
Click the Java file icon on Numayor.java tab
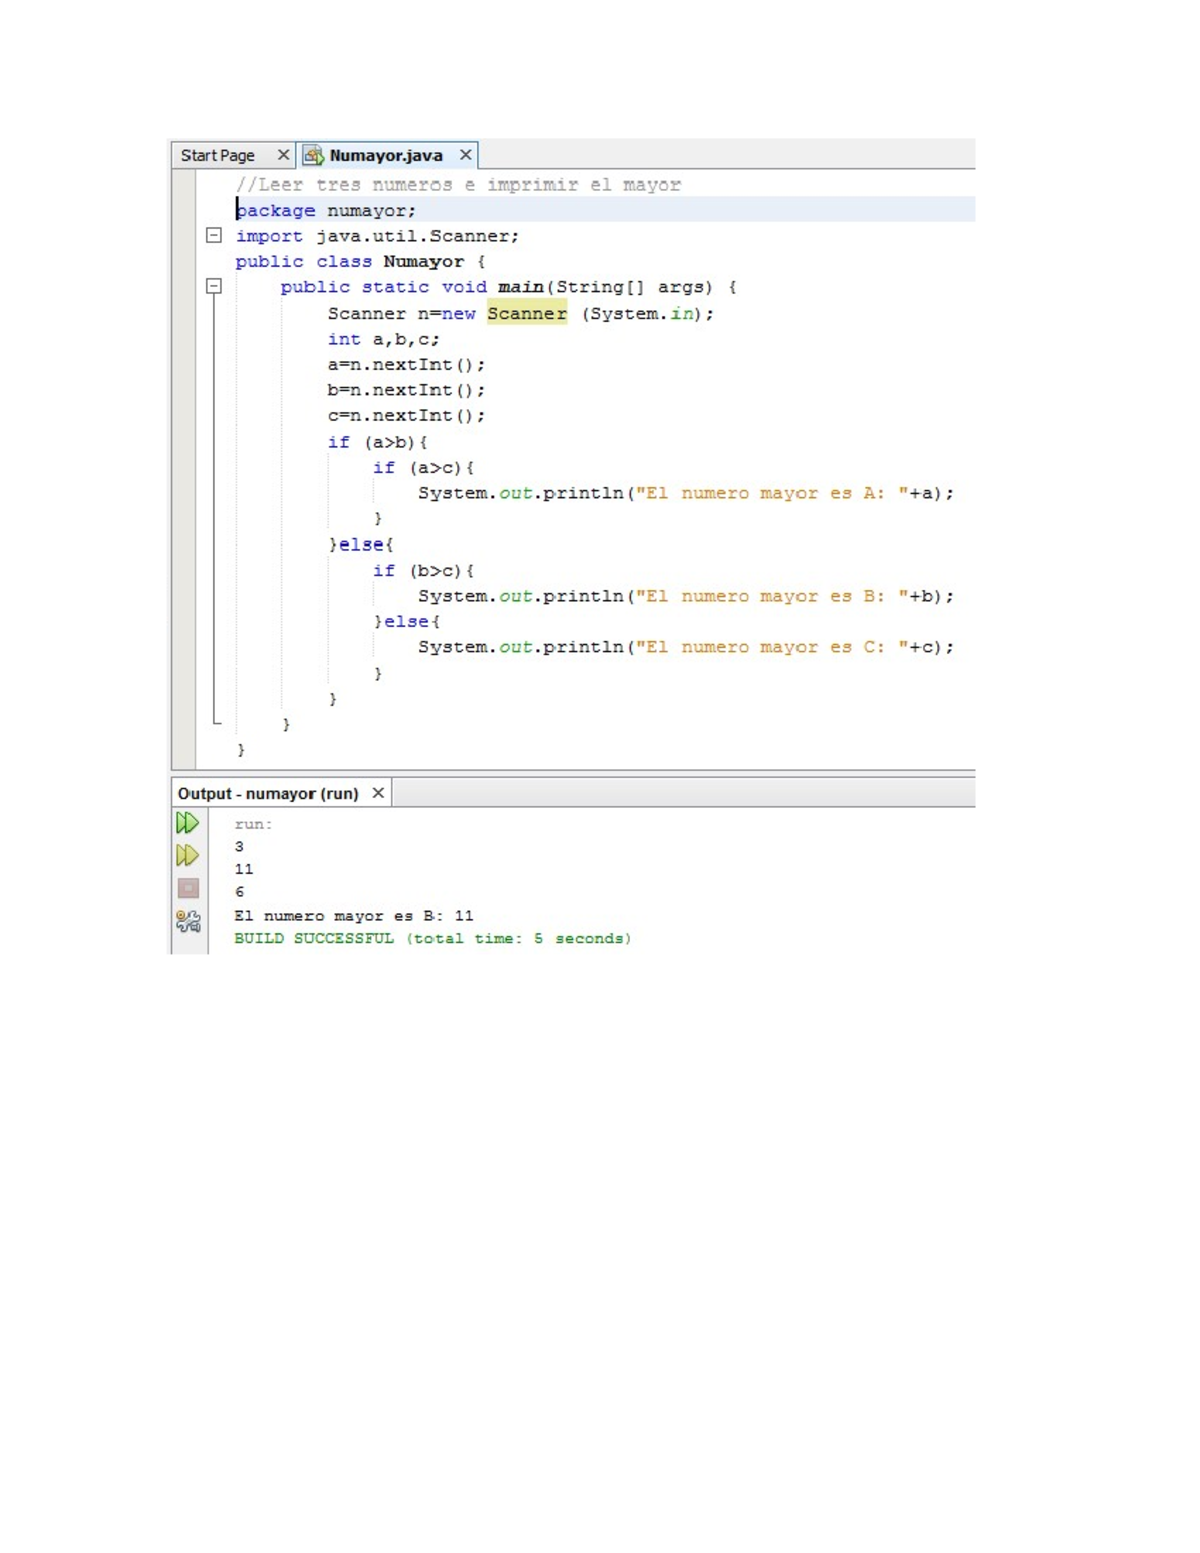tap(313, 155)
